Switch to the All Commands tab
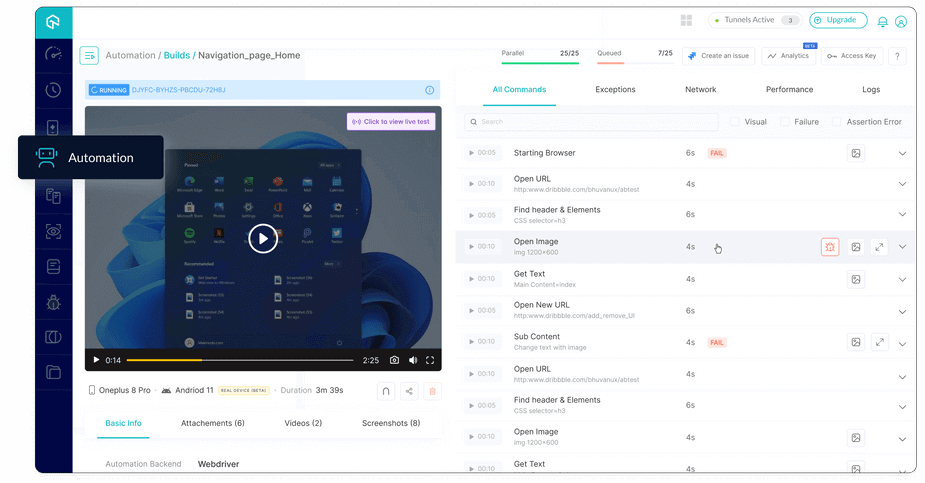925x483 pixels. tap(519, 90)
